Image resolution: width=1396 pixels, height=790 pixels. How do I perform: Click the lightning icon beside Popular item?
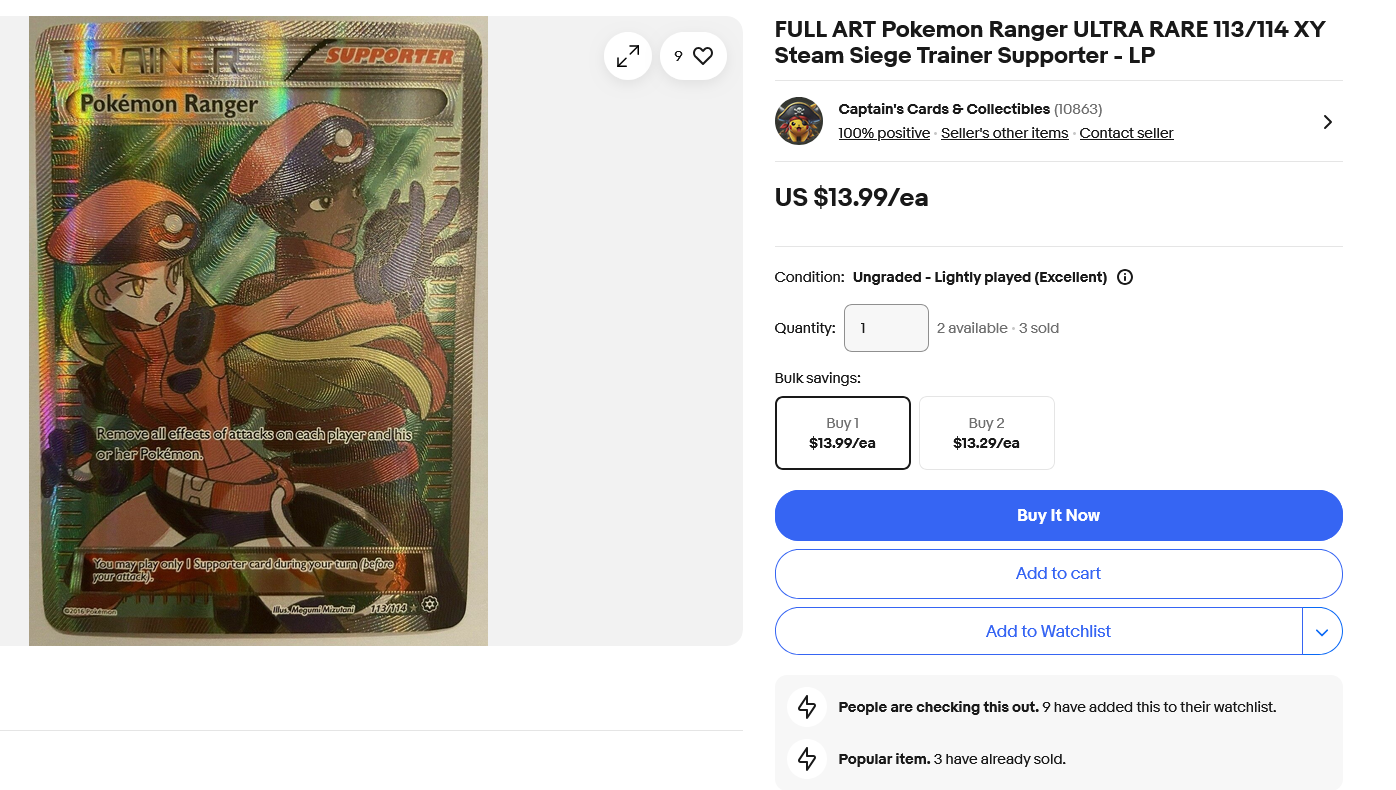click(807, 759)
